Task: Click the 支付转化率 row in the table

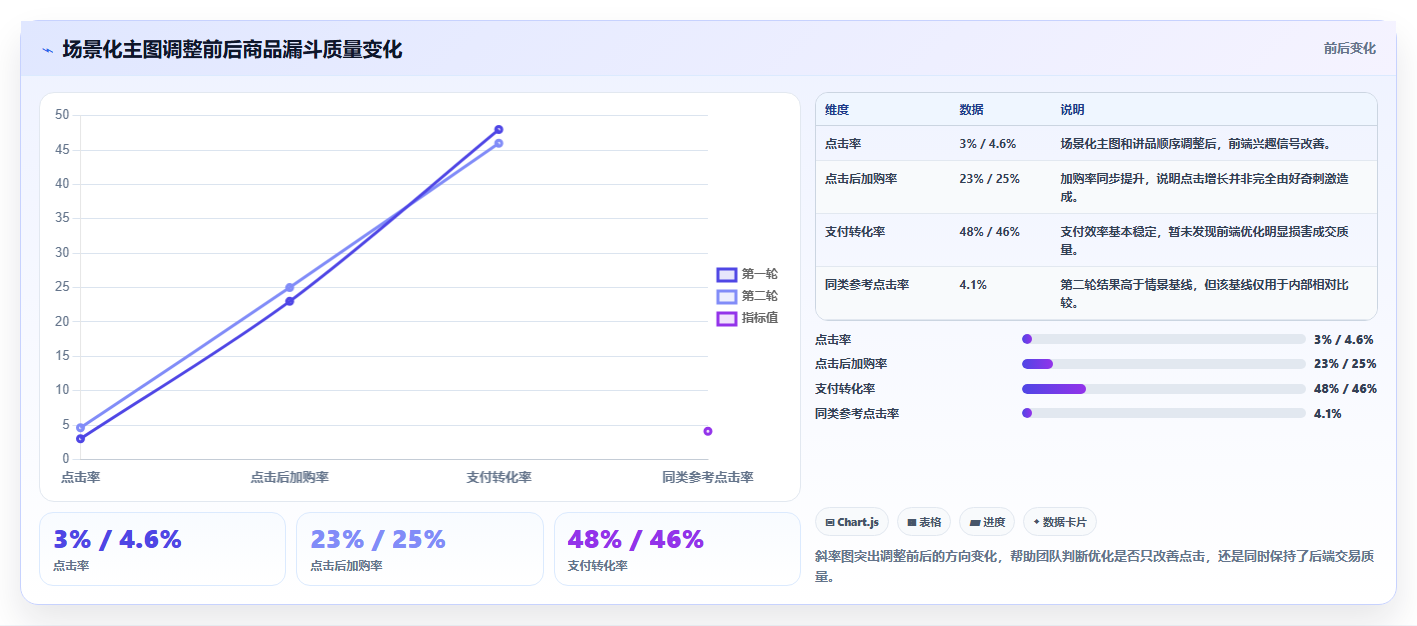Action: (x=1096, y=240)
